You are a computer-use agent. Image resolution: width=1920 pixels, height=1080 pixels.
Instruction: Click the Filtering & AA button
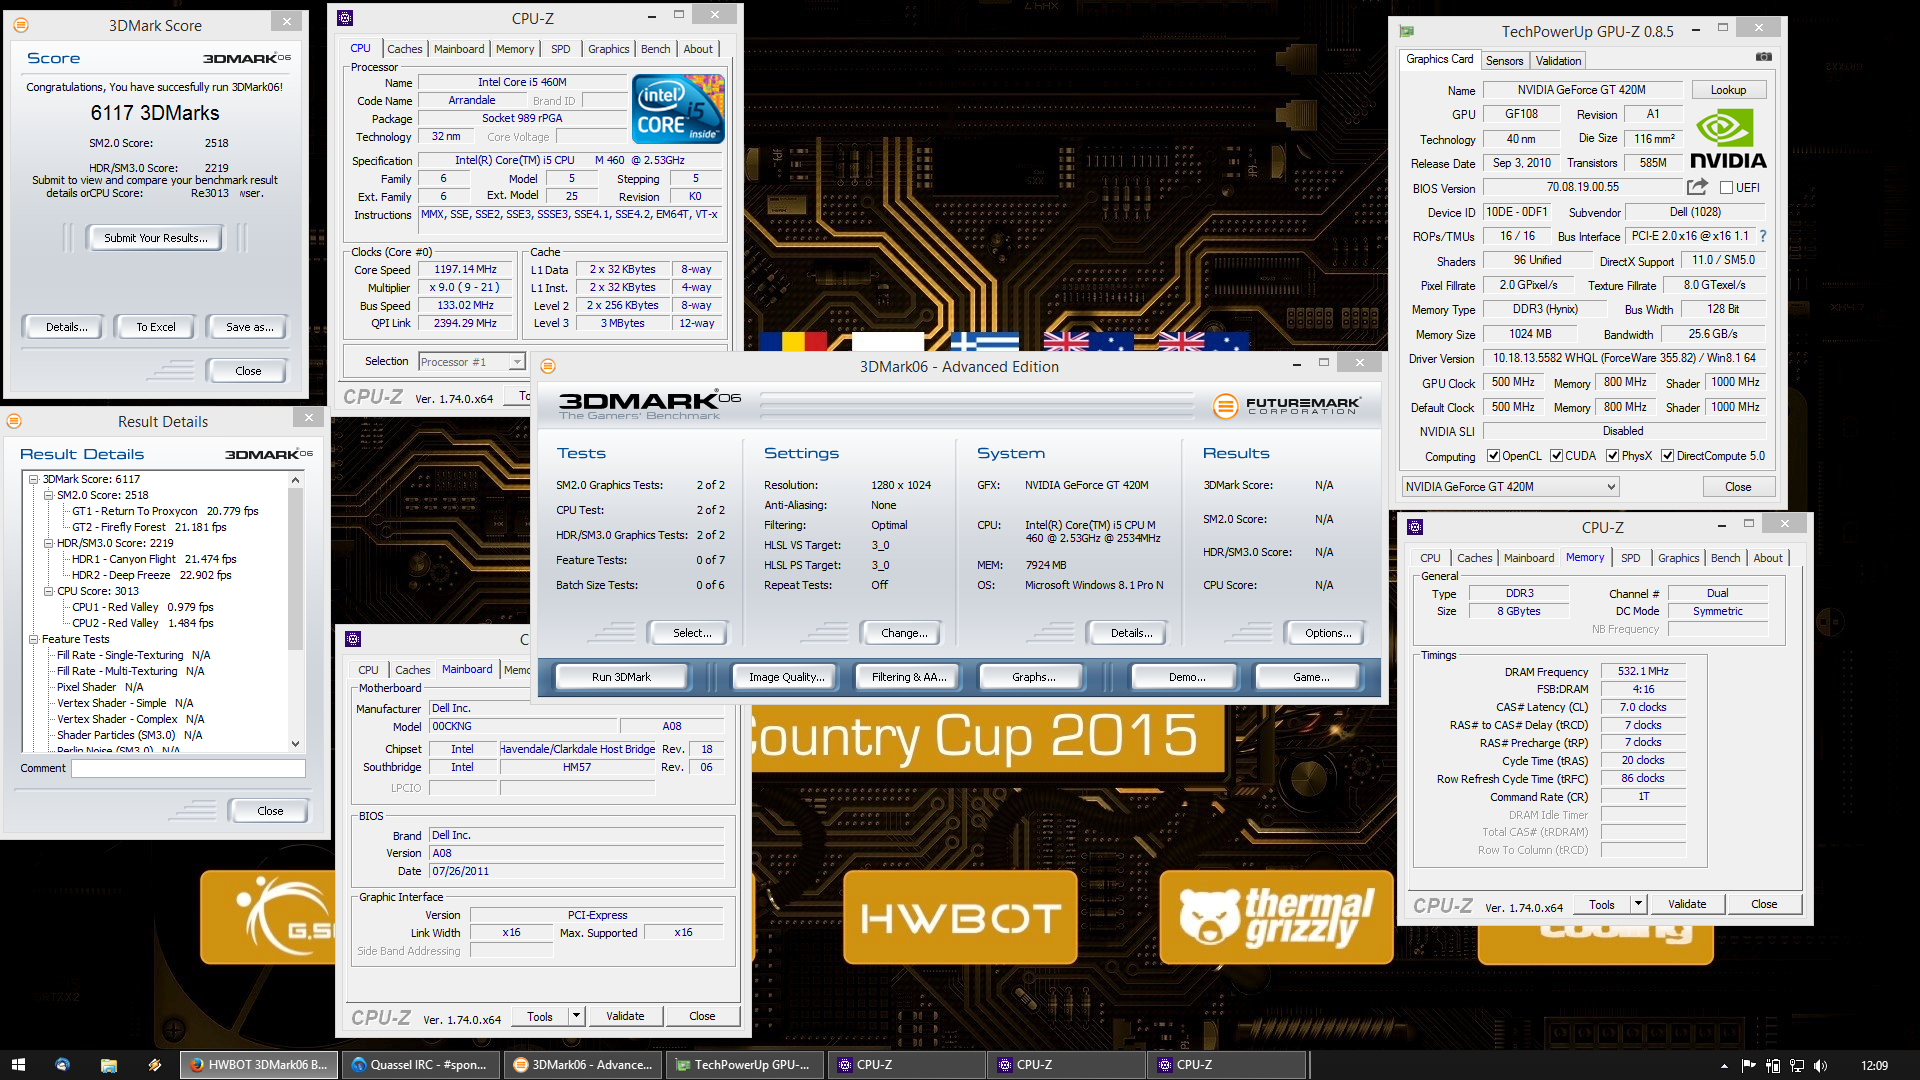909,677
